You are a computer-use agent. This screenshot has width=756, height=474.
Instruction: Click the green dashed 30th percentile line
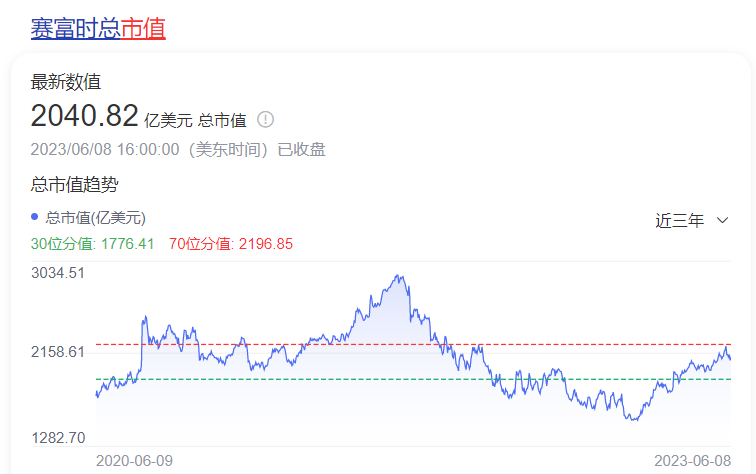pyautogui.click(x=300, y=379)
